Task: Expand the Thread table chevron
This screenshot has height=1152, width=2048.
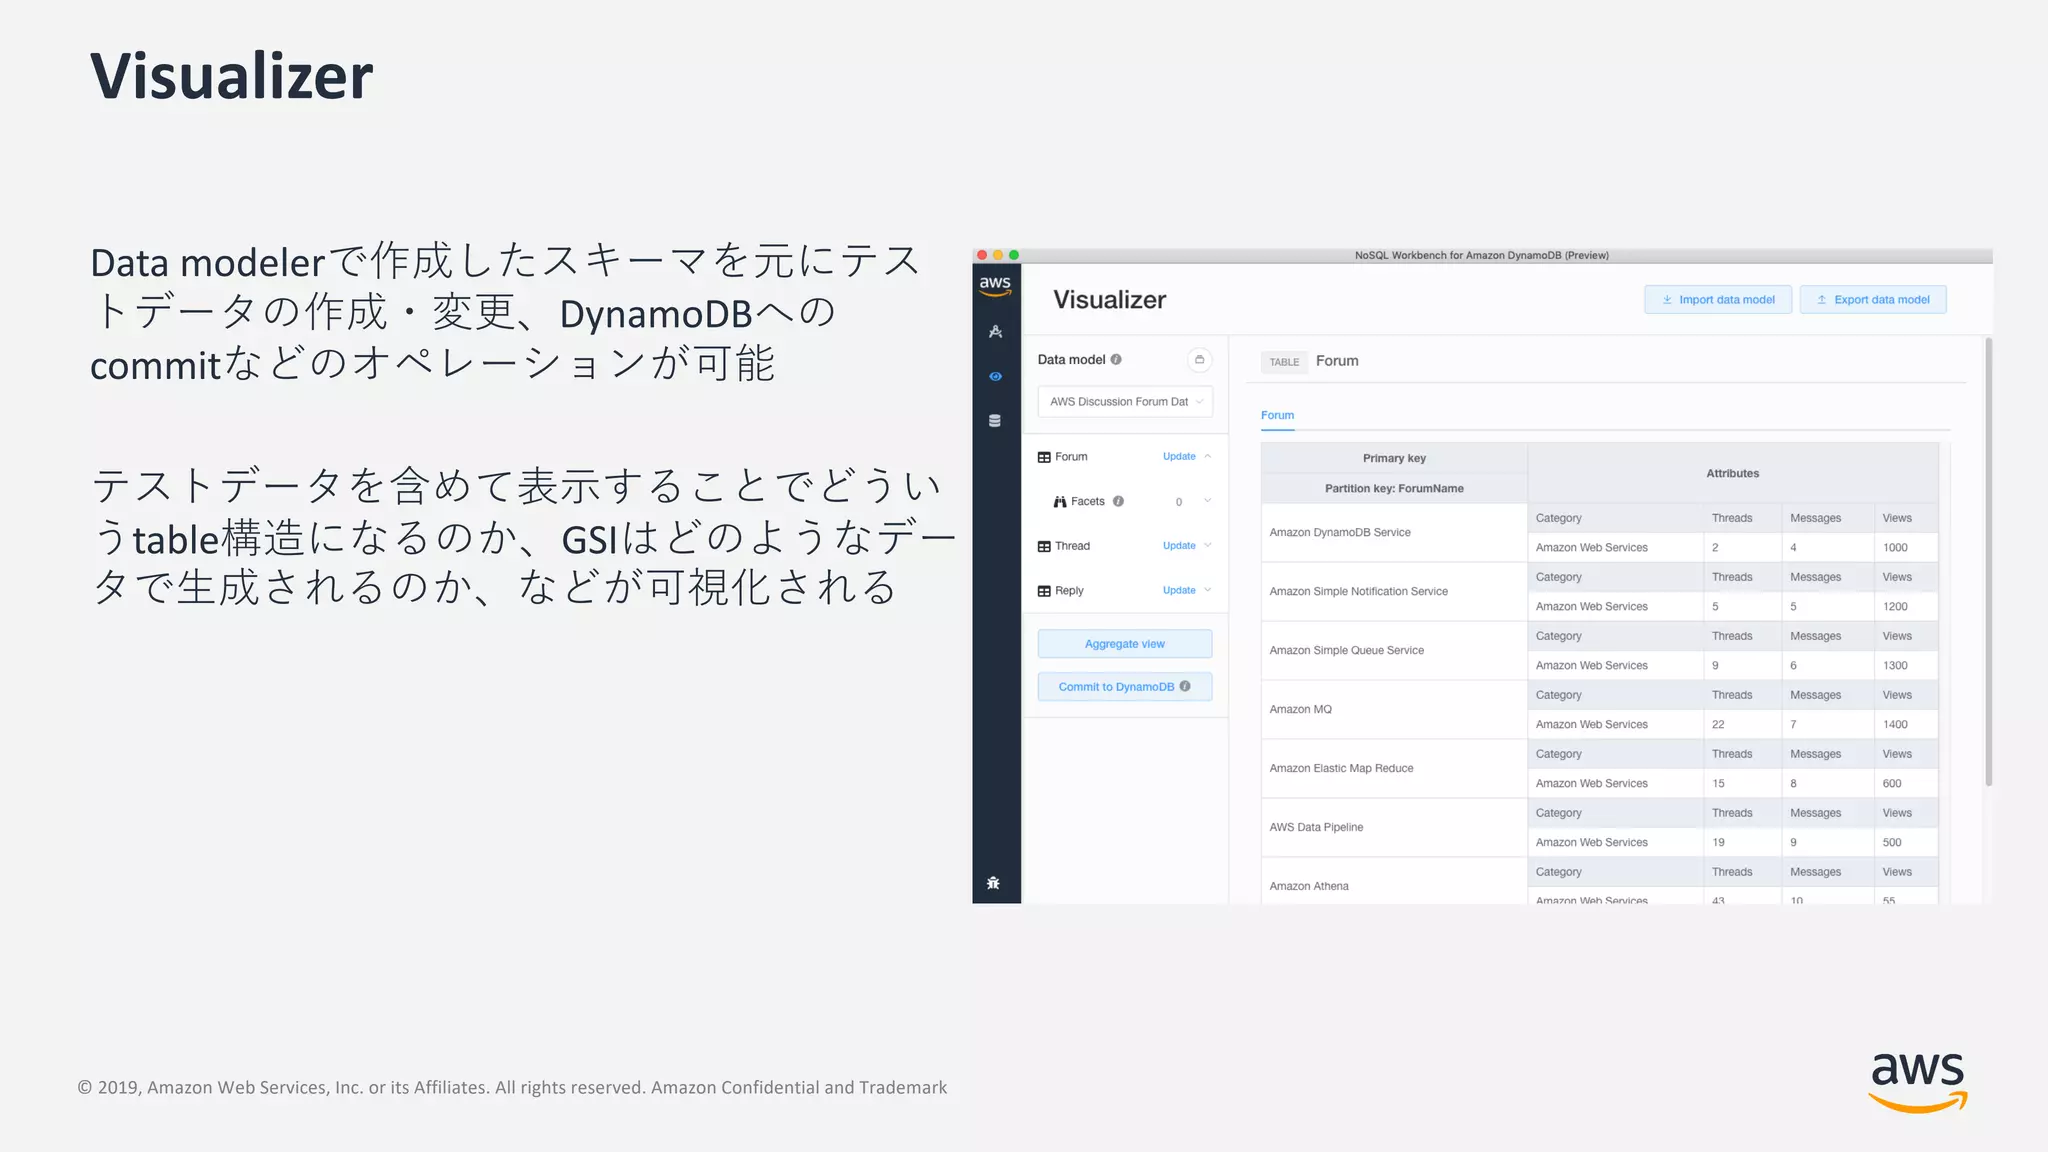Action: pyautogui.click(x=1208, y=545)
